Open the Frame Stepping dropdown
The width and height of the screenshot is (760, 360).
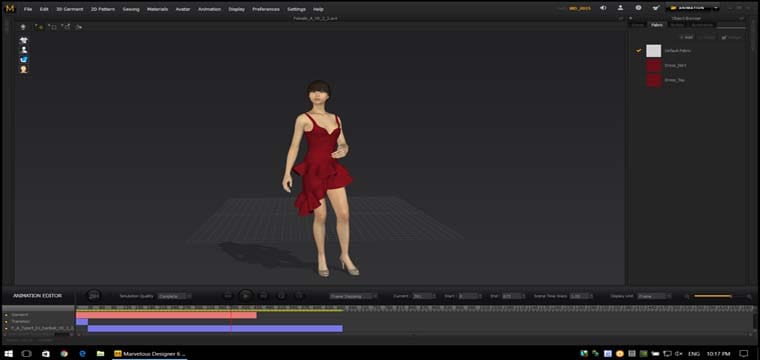[x=353, y=296]
